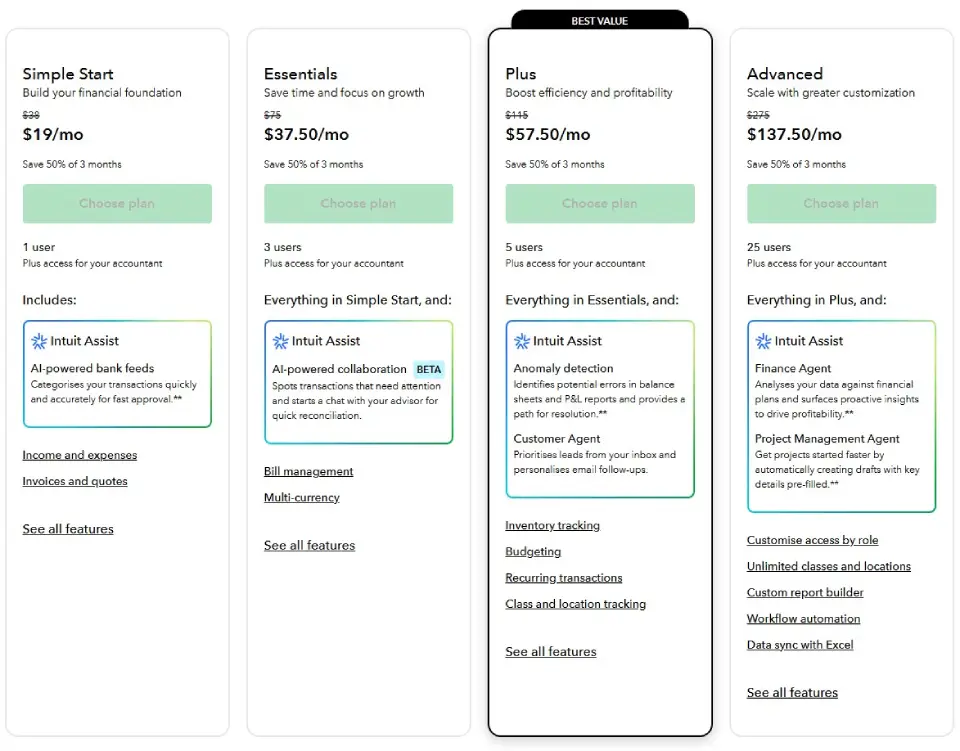960x751 pixels.
Task: Click the Bill management link
Action: (x=308, y=471)
